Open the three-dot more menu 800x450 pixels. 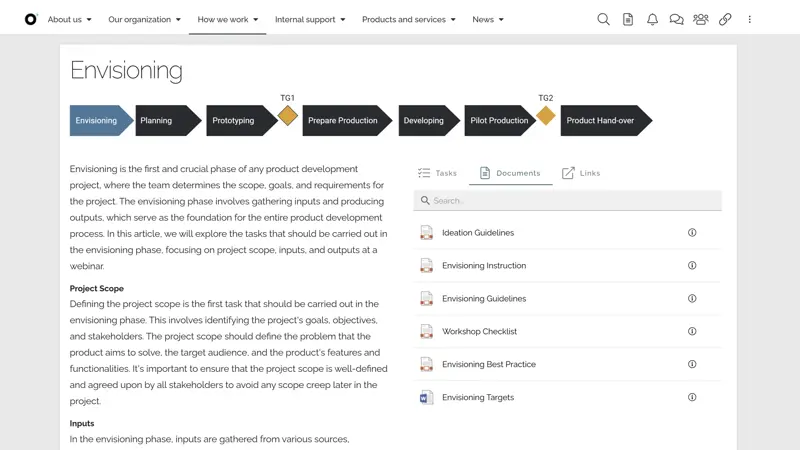click(x=749, y=19)
